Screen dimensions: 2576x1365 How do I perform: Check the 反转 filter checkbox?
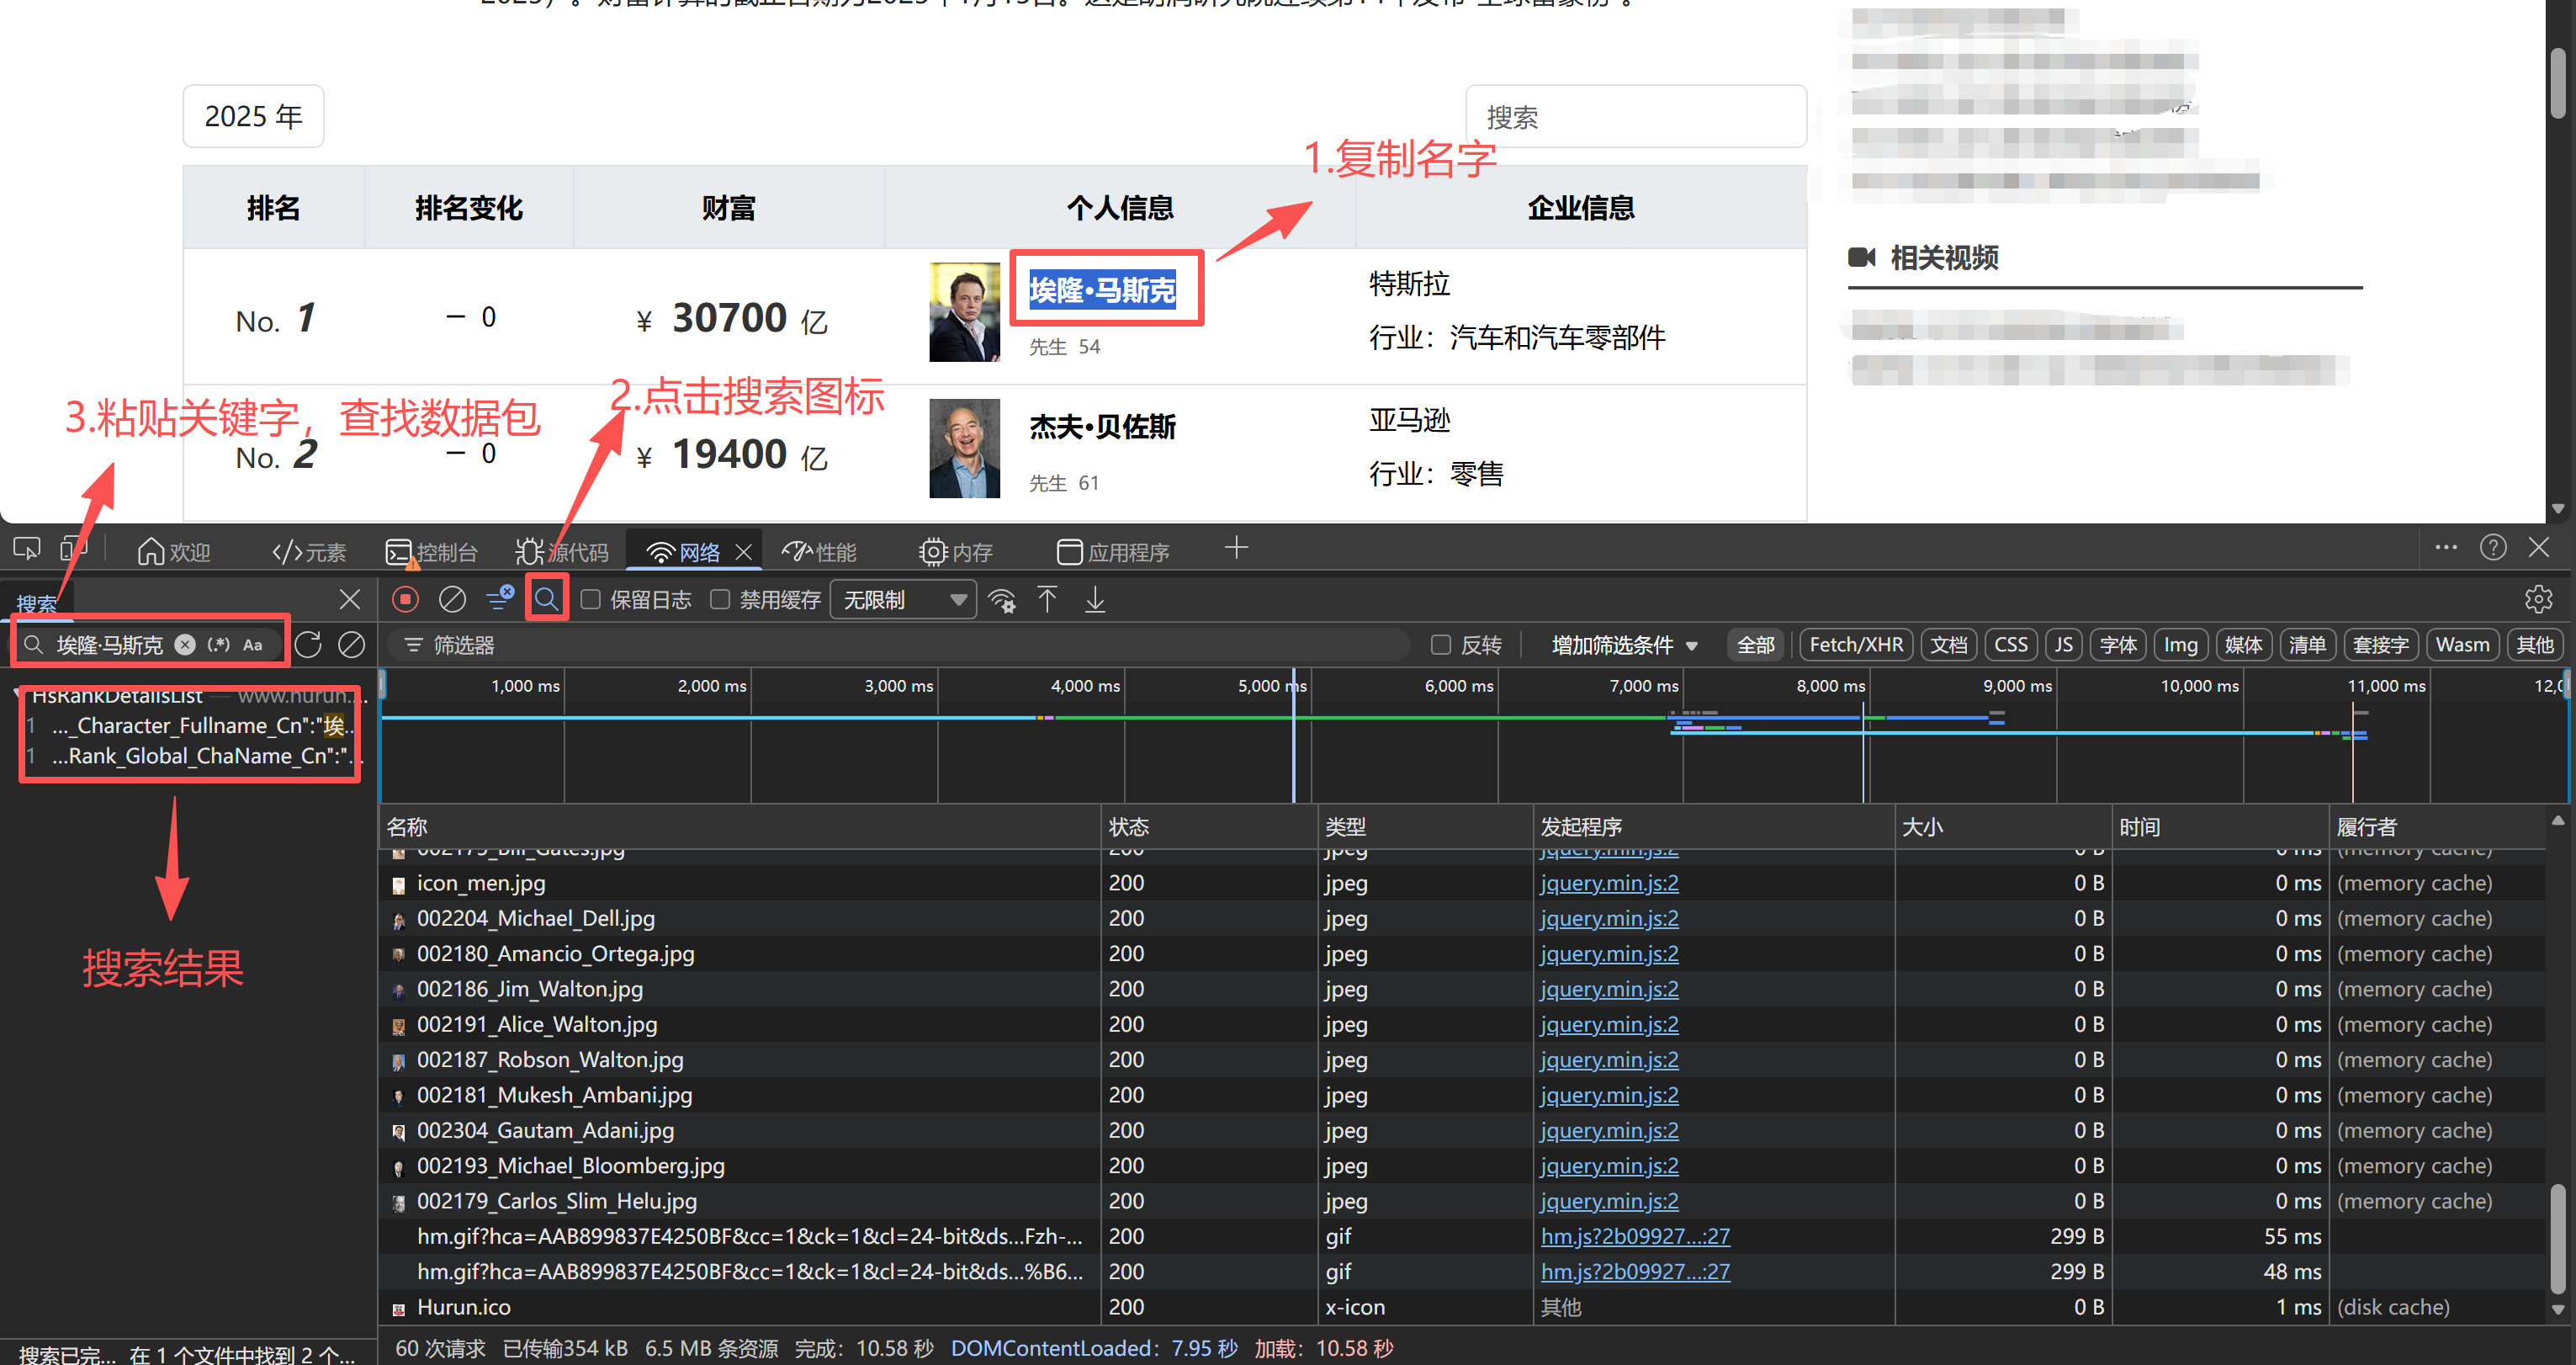[x=1440, y=645]
